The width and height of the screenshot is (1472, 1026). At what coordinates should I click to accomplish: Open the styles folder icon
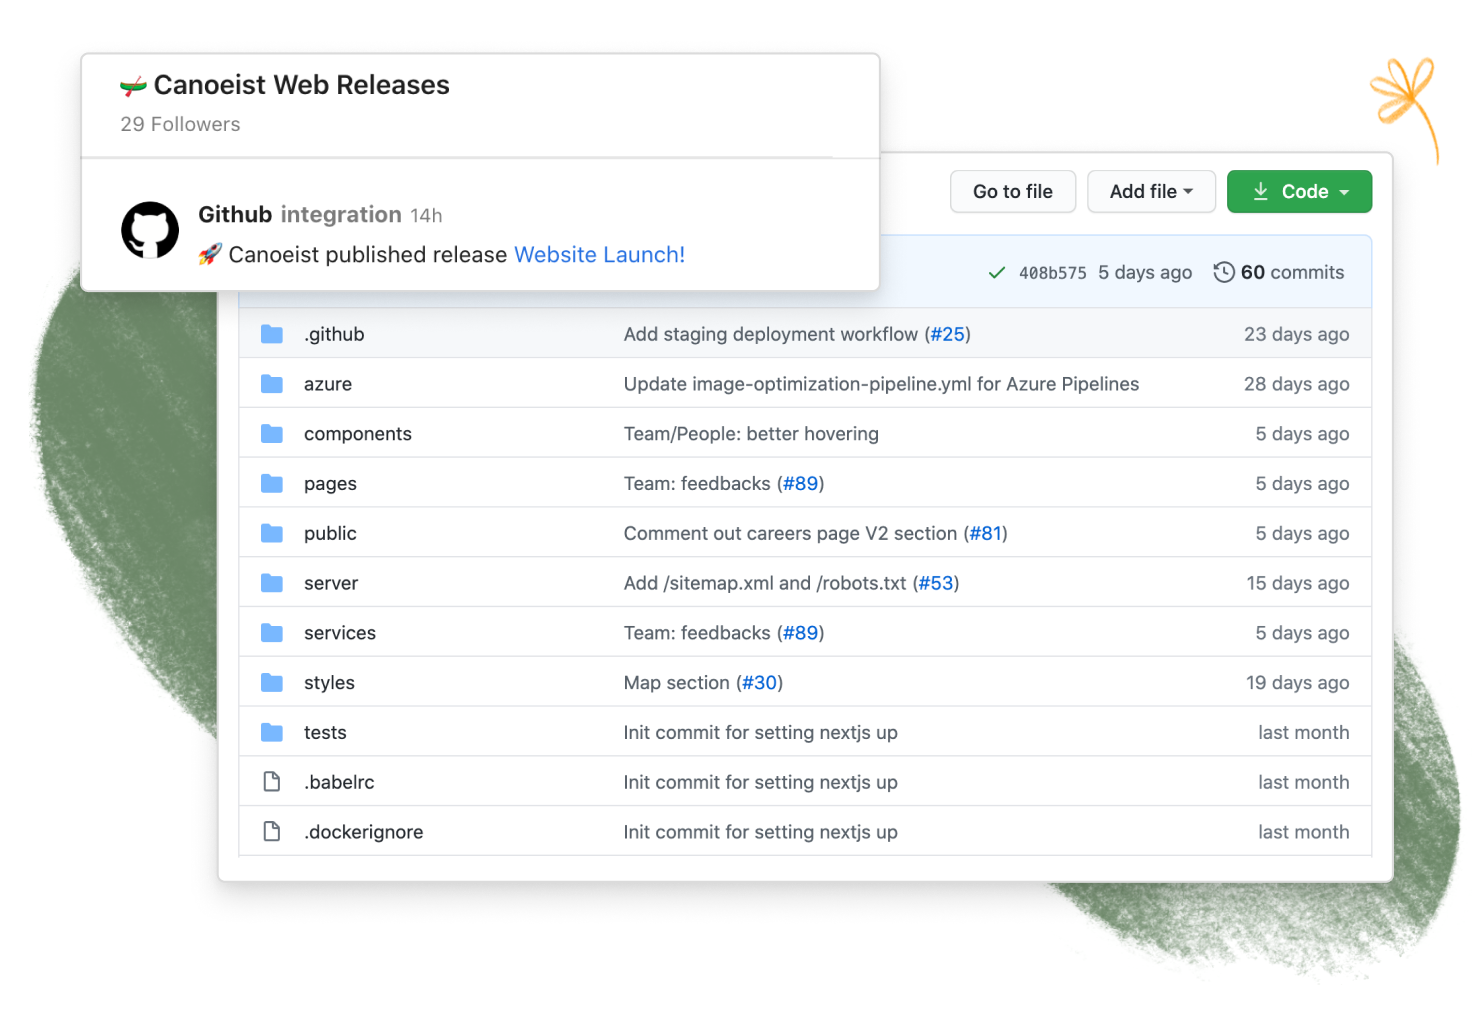(x=272, y=683)
